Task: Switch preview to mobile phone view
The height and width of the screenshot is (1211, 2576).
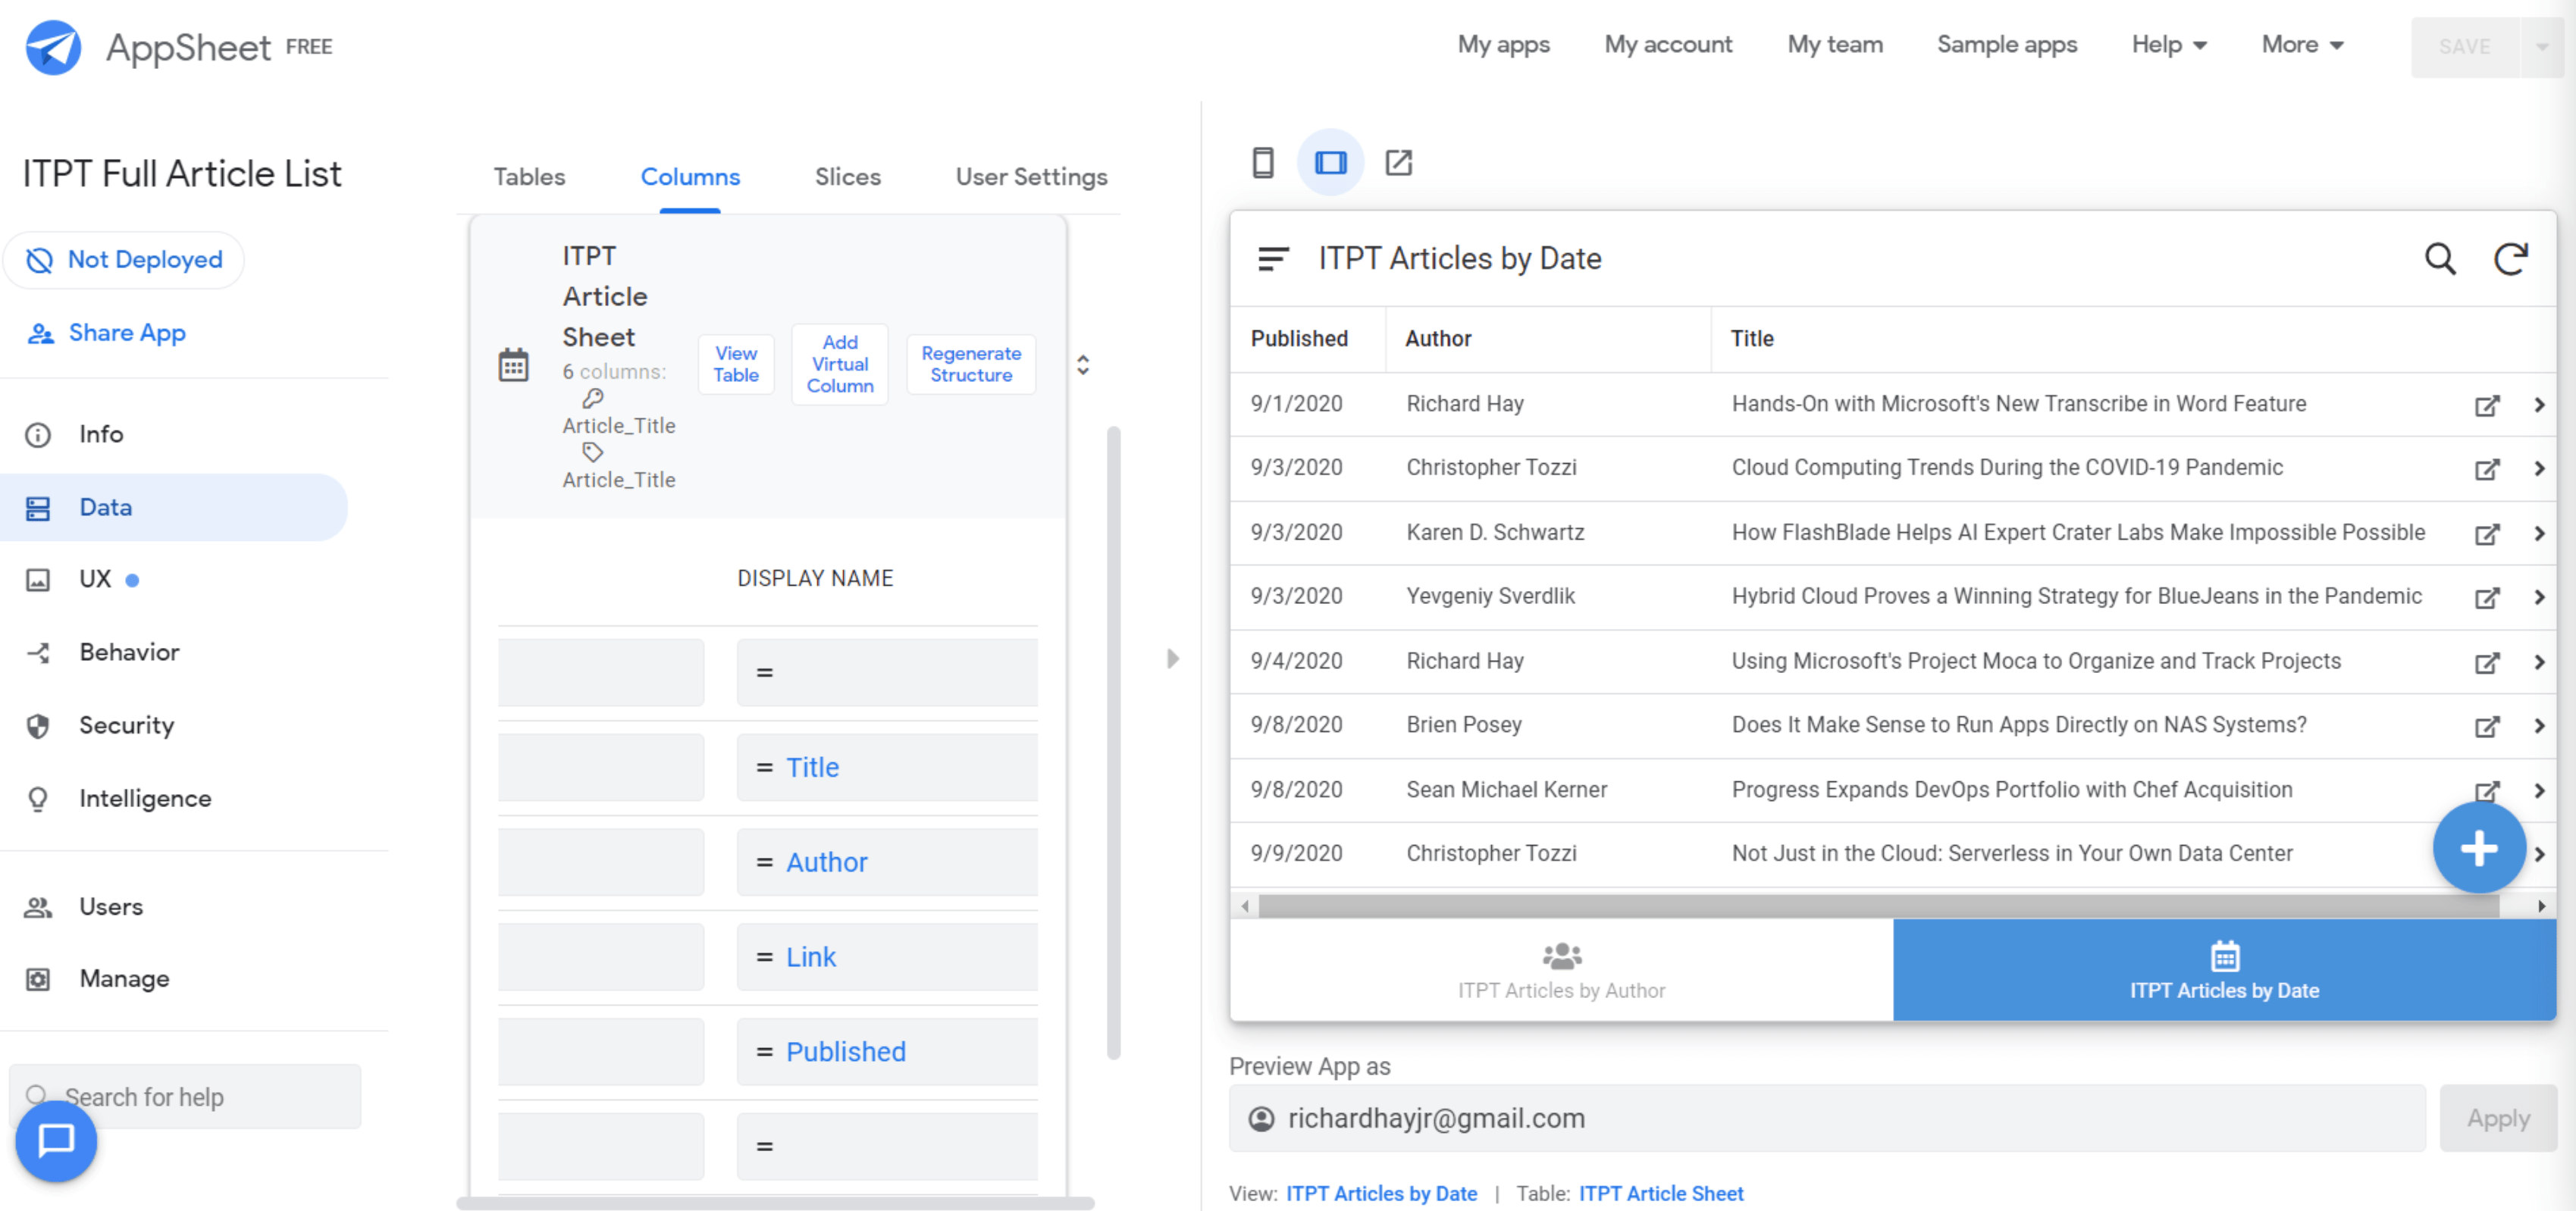Action: point(1263,162)
